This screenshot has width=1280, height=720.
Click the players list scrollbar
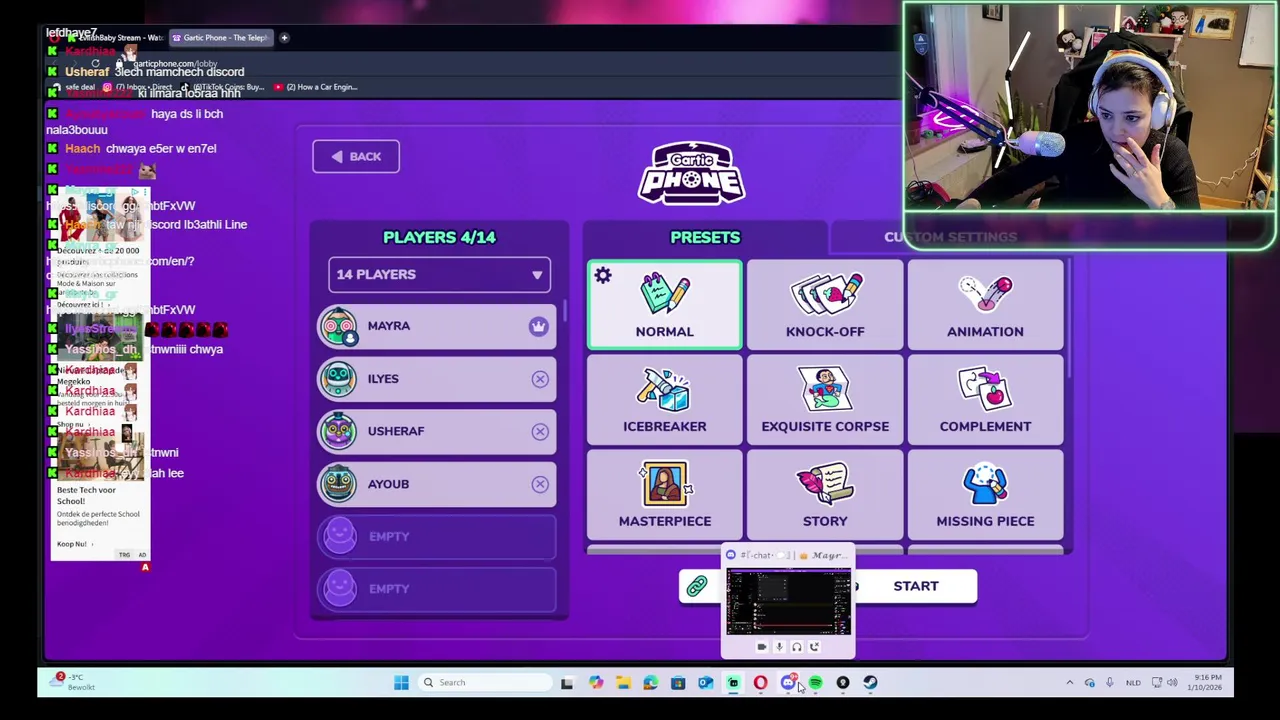(565, 310)
